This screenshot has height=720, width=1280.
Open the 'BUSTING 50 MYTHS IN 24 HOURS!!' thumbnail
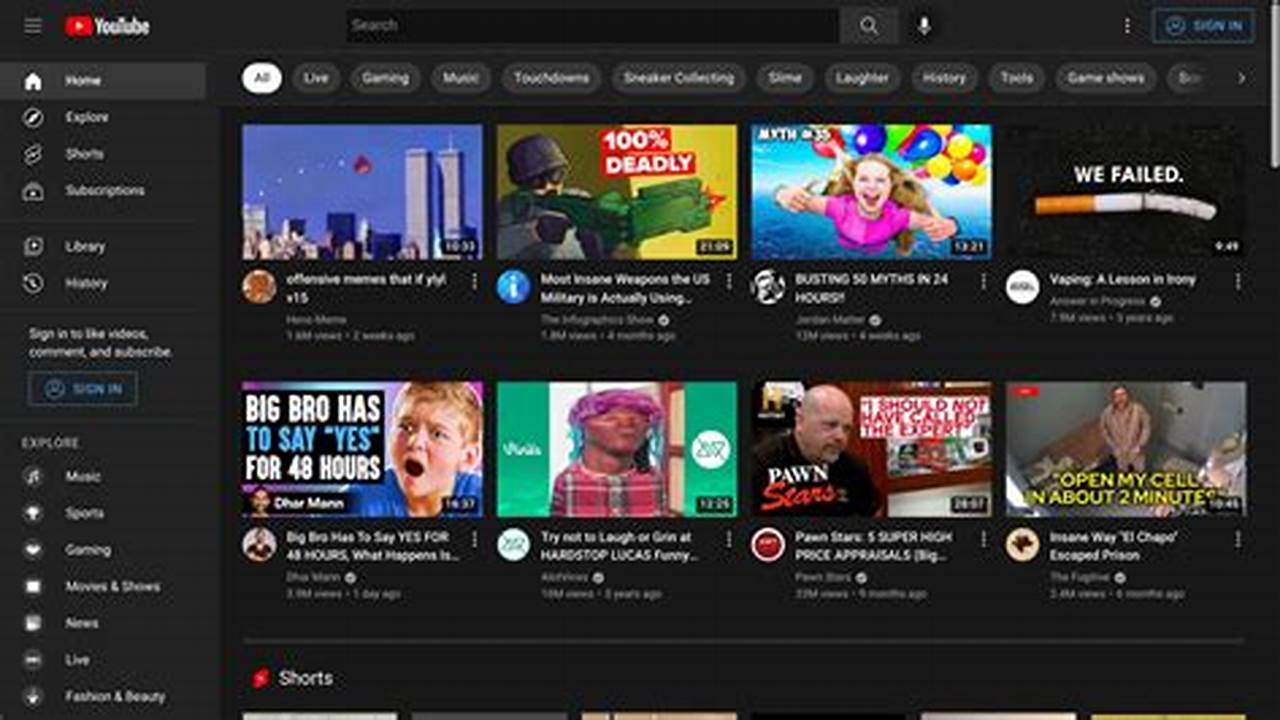click(869, 190)
